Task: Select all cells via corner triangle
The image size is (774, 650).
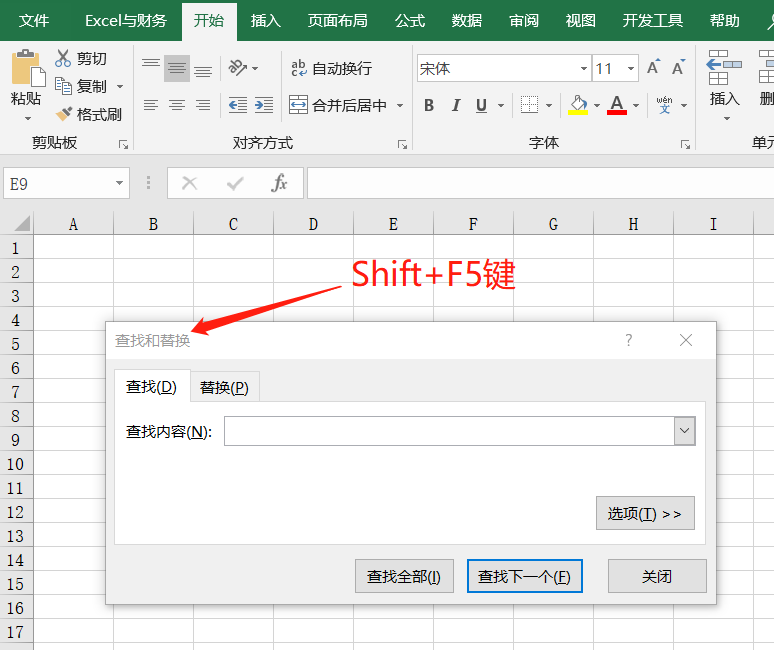Action: 22,223
